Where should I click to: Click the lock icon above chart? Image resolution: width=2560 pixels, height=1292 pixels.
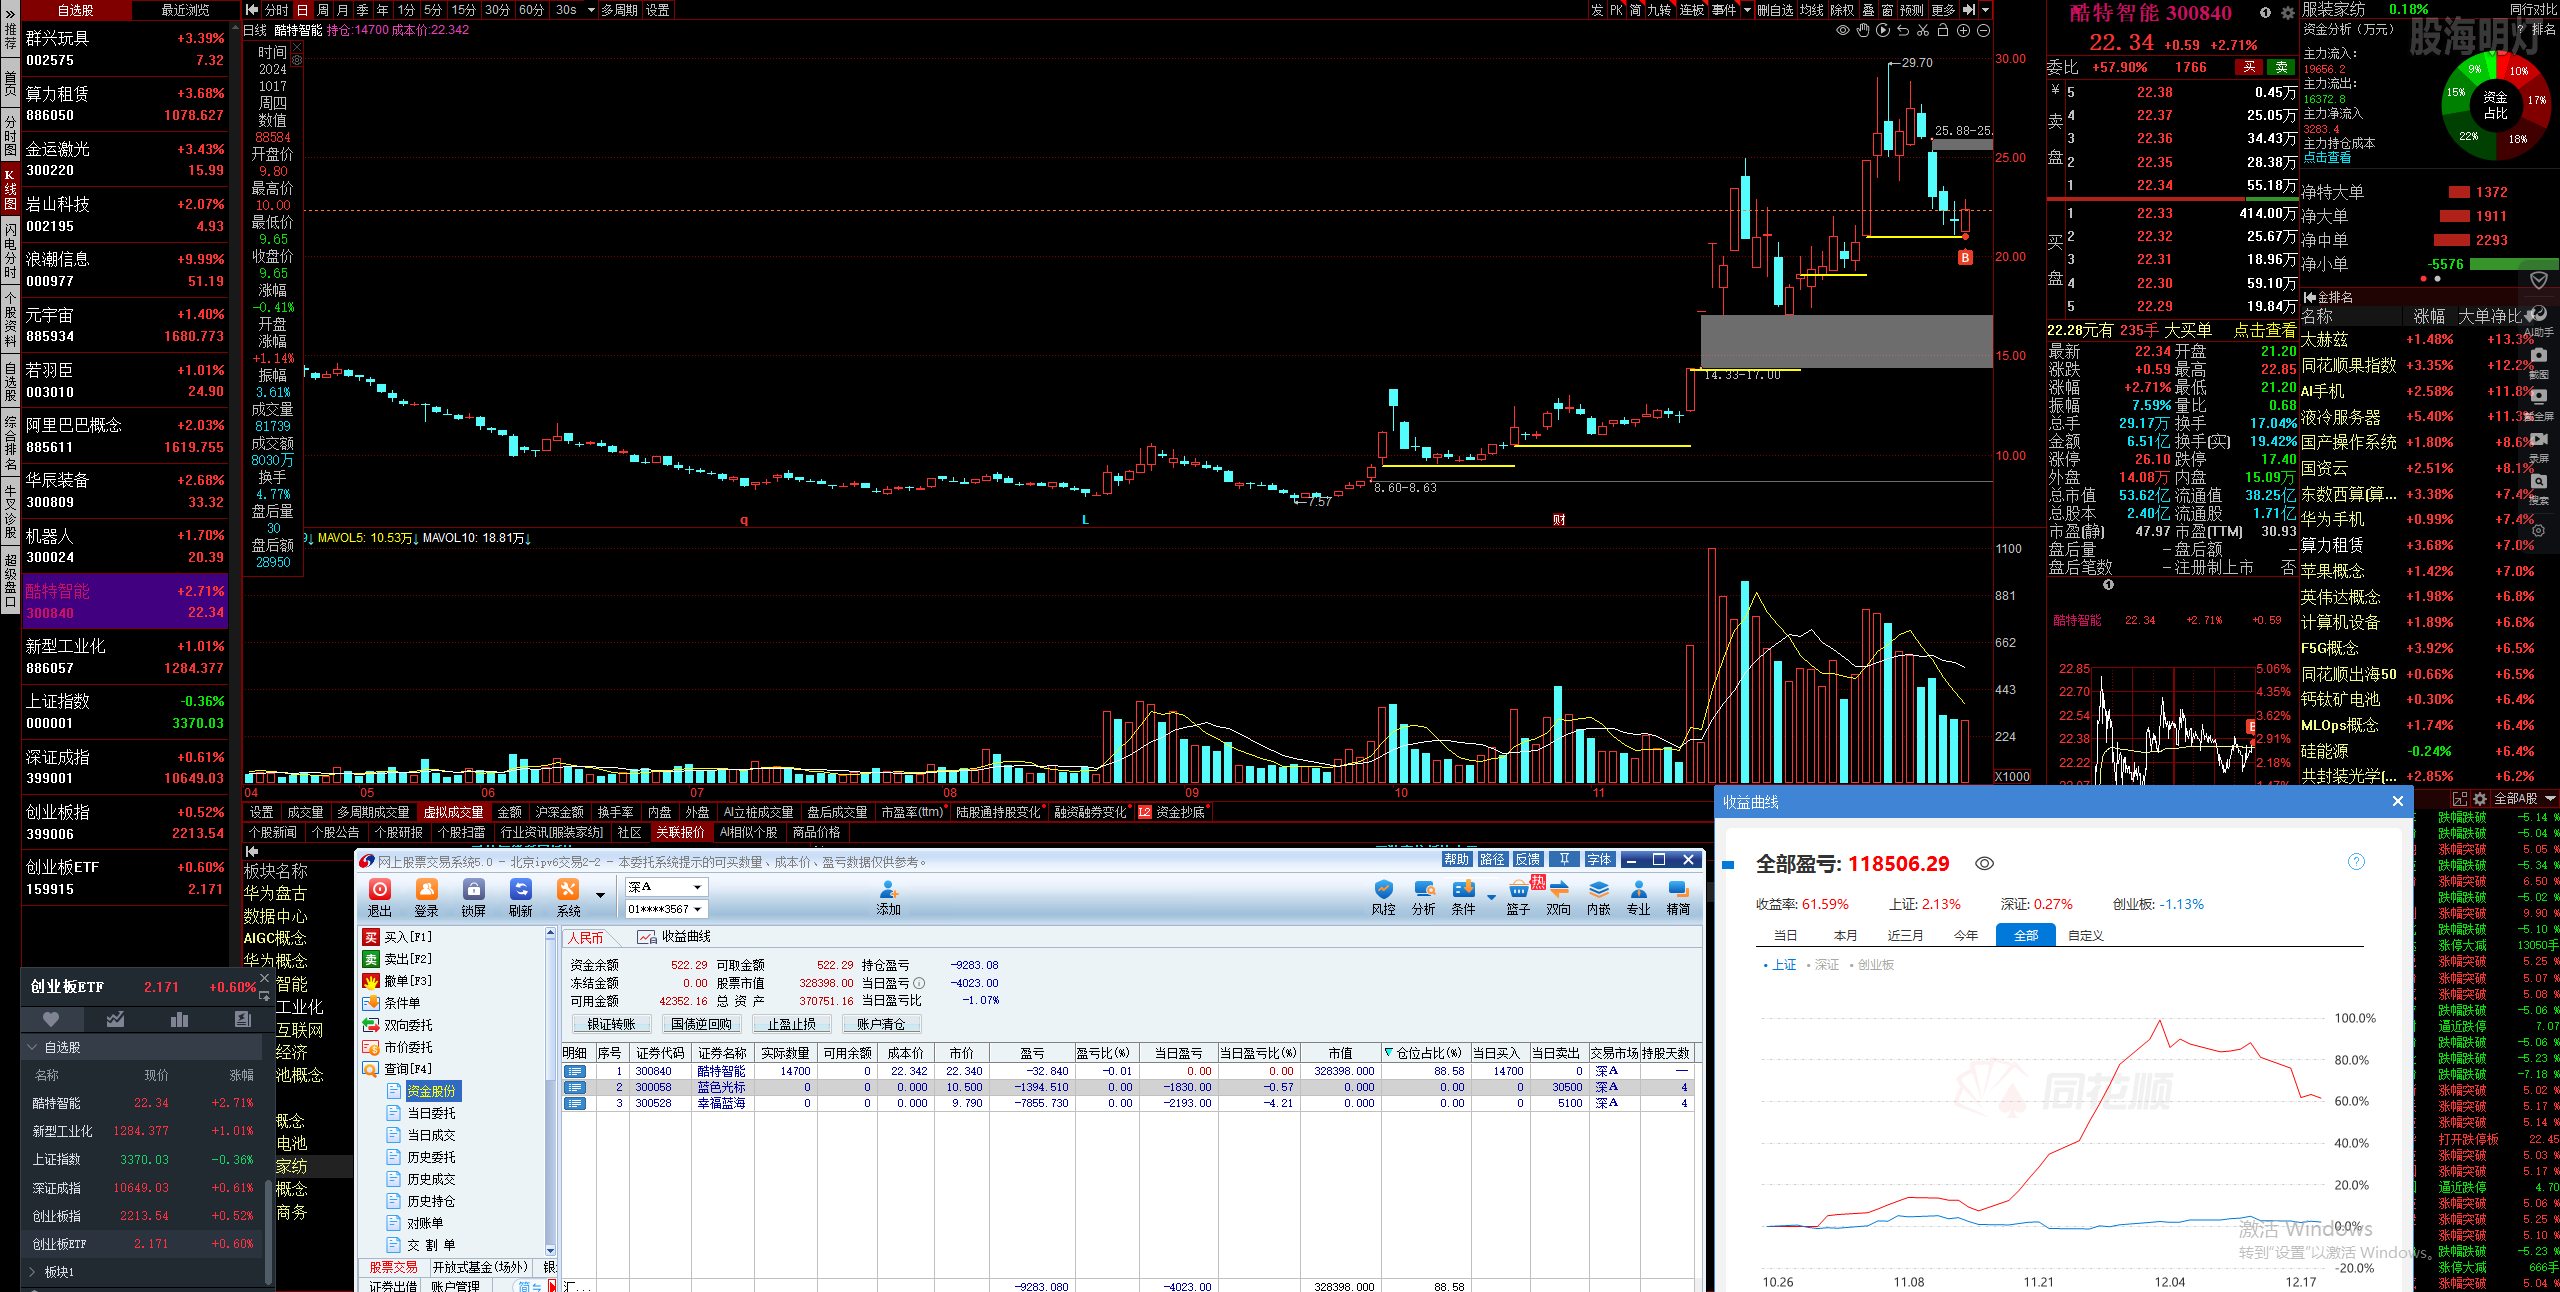click(x=1943, y=31)
